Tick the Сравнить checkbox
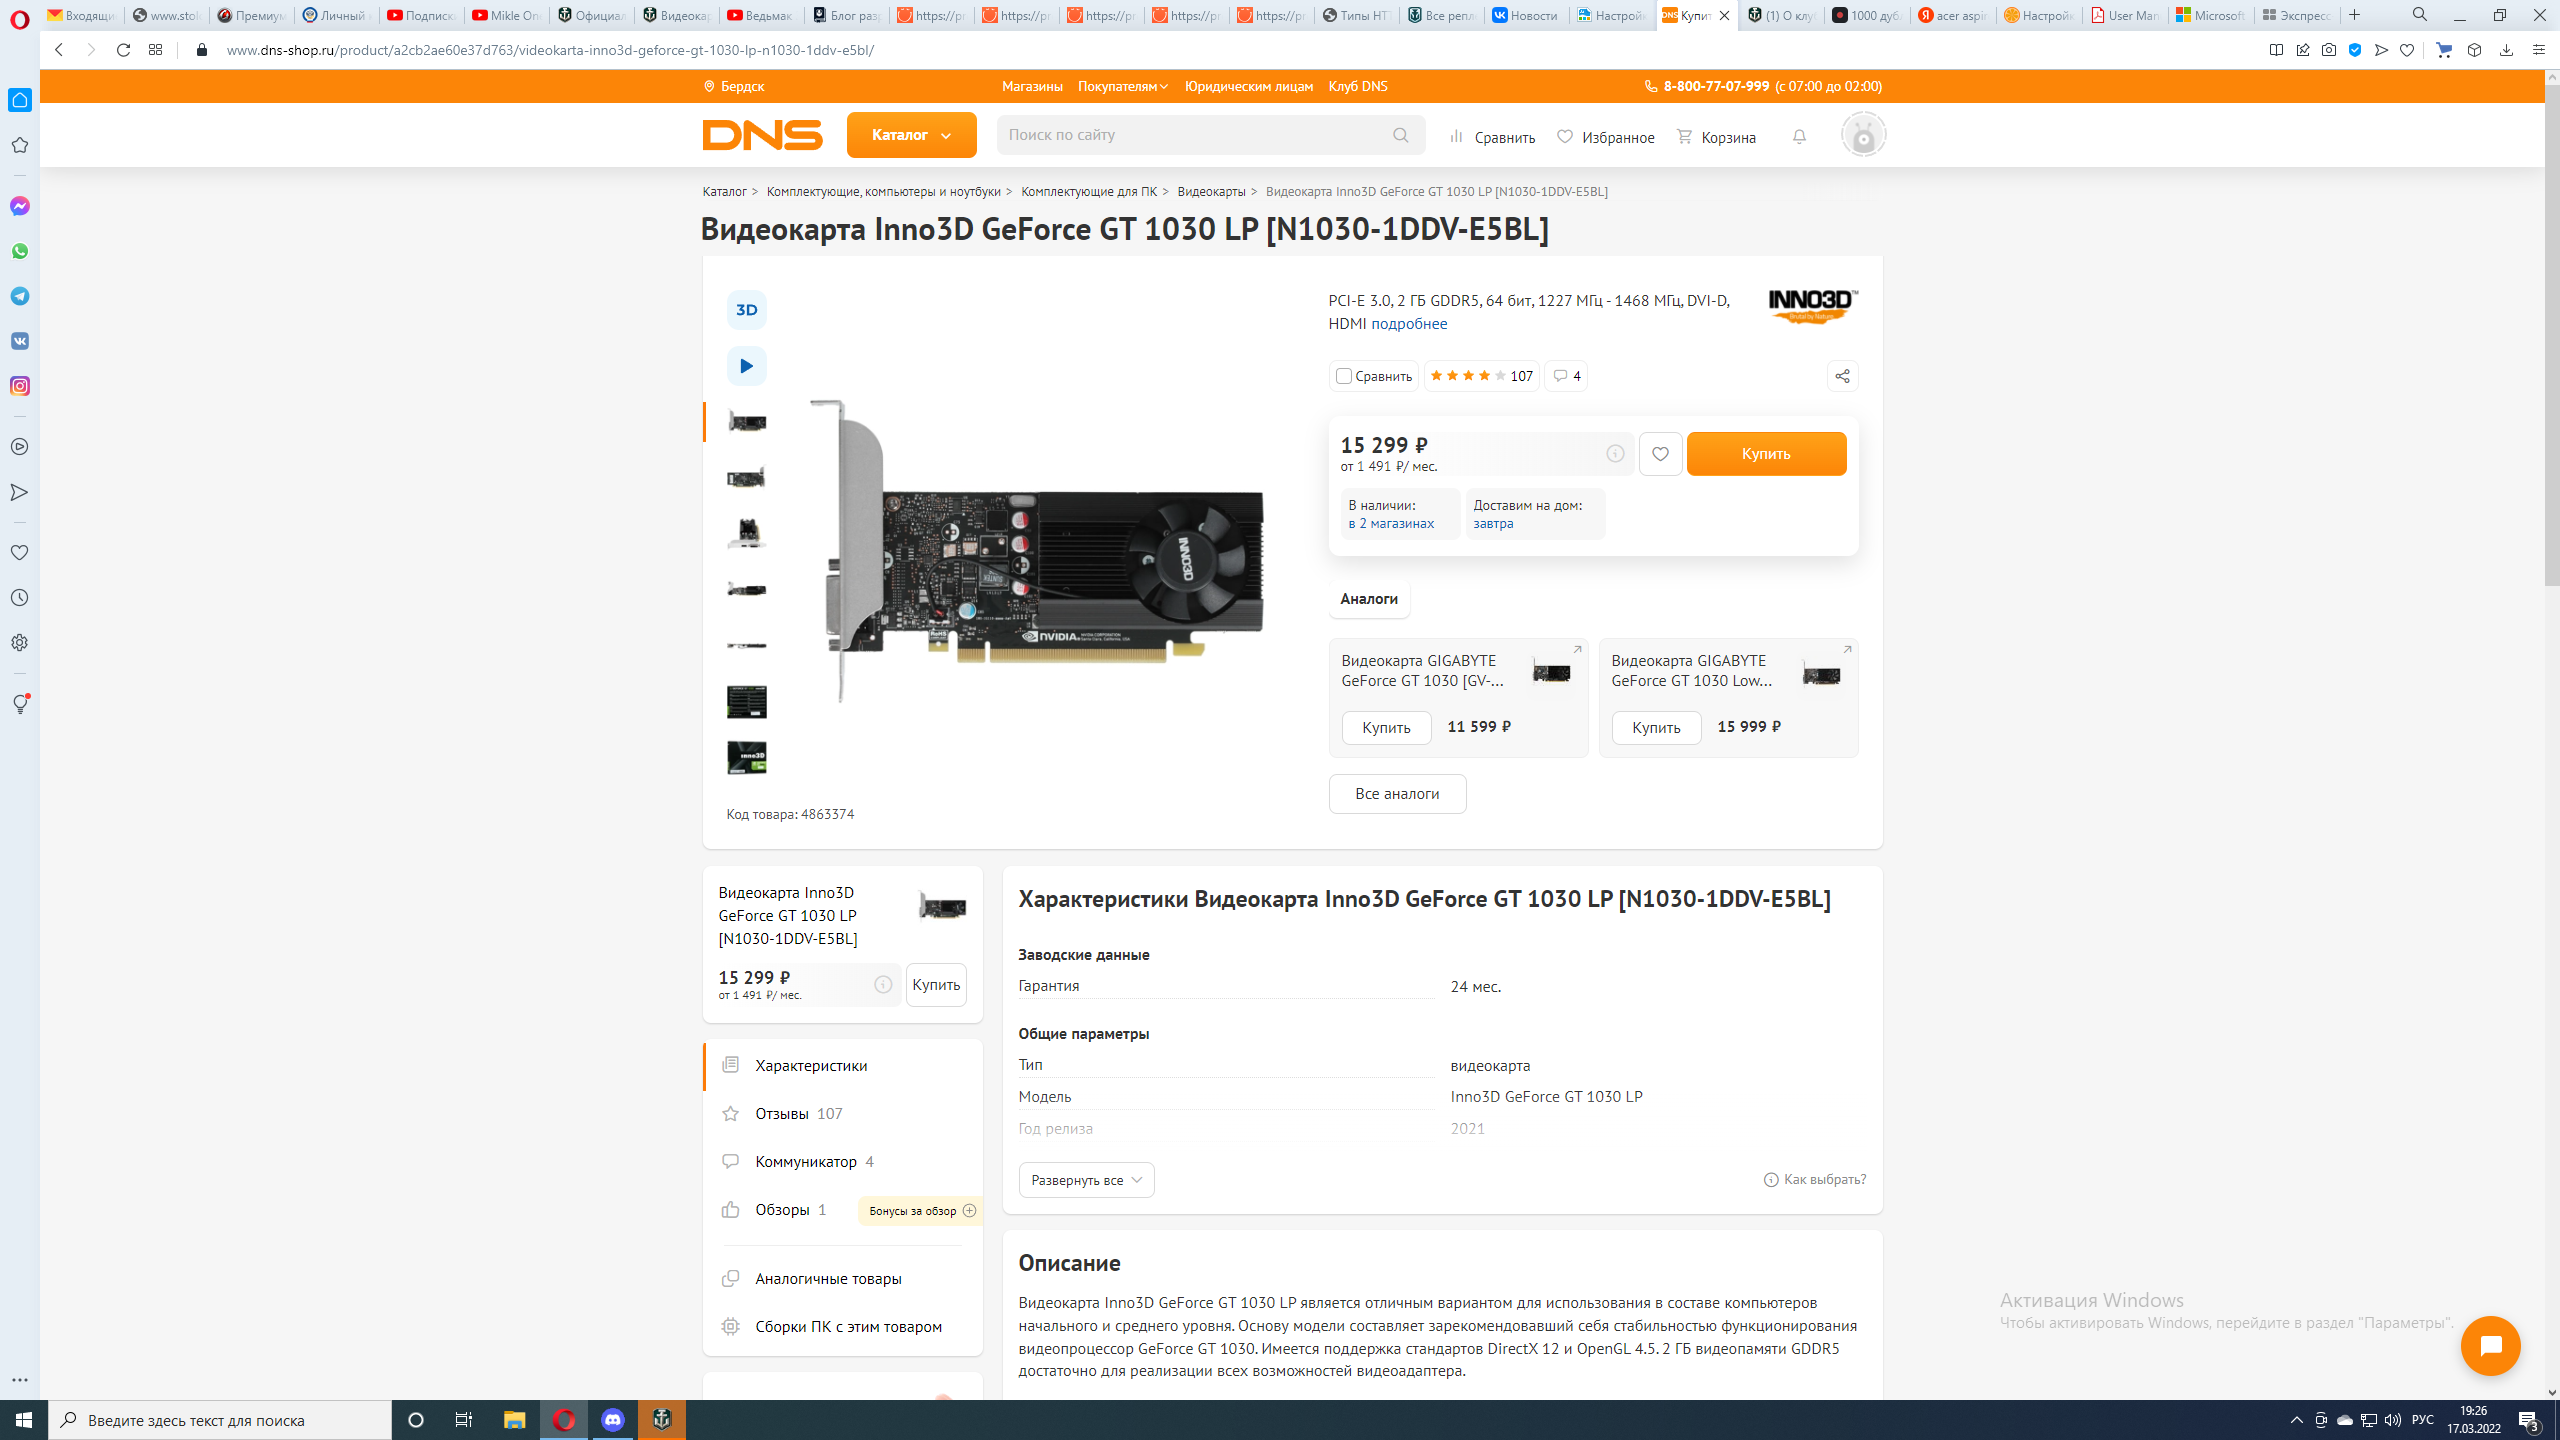This screenshot has height=1440, width=2560. click(x=1344, y=376)
